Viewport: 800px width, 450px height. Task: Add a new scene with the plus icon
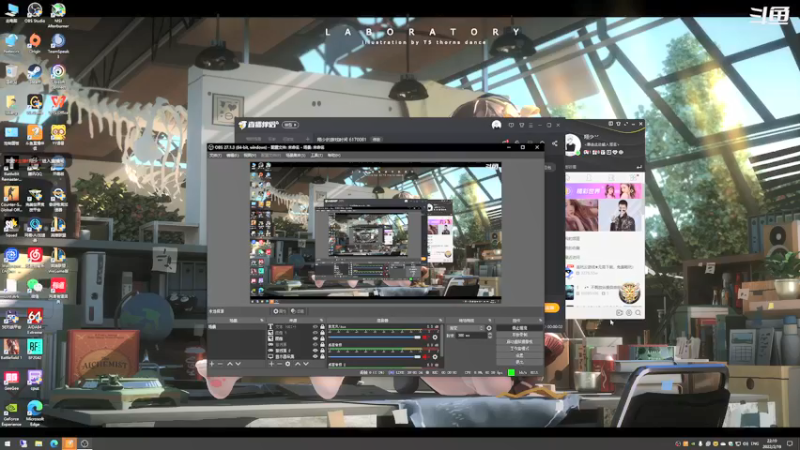click(x=212, y=364)
